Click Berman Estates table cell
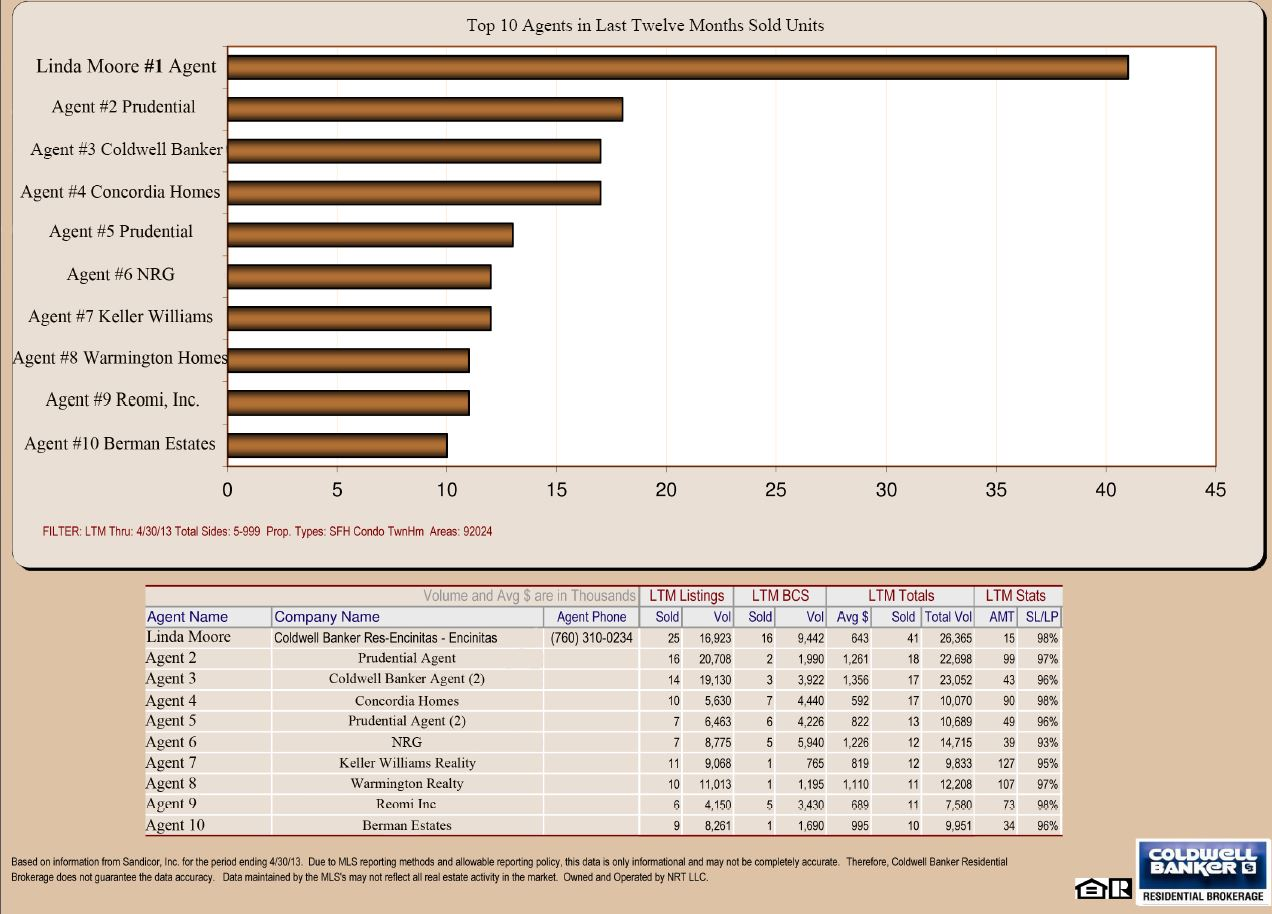The width and height of the screenshot is (1272, 914). pos(407,825)
